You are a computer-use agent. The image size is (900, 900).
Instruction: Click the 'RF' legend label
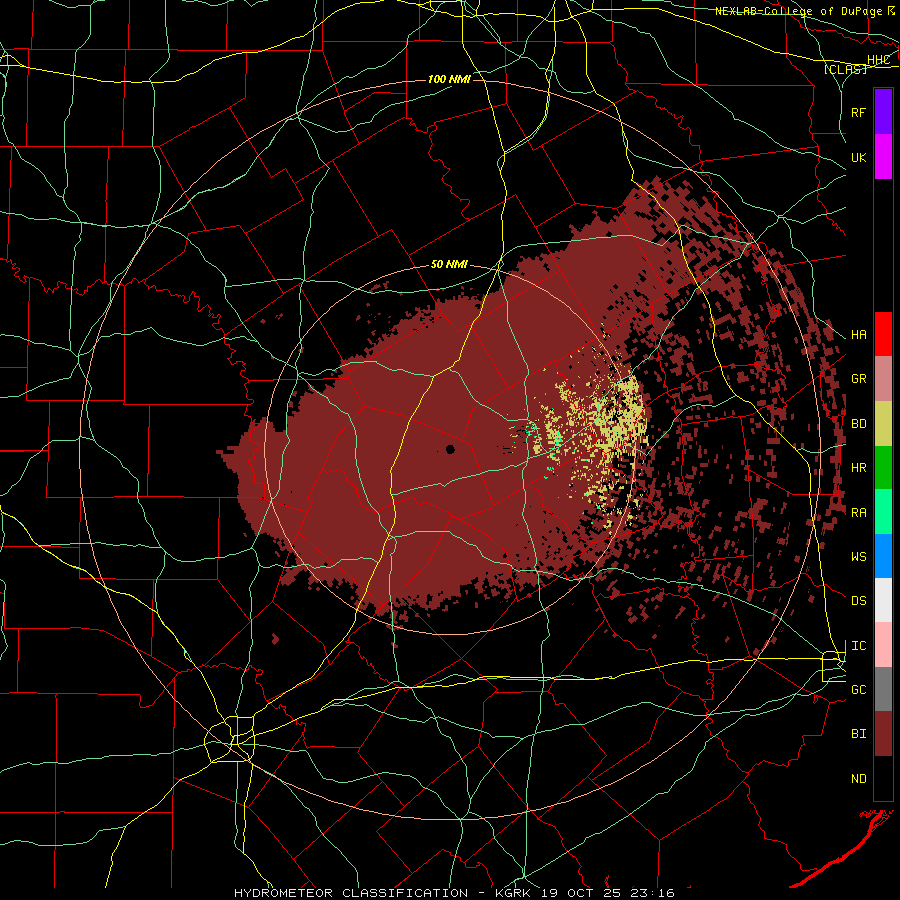pyautogui.click(x=858, y=112)
